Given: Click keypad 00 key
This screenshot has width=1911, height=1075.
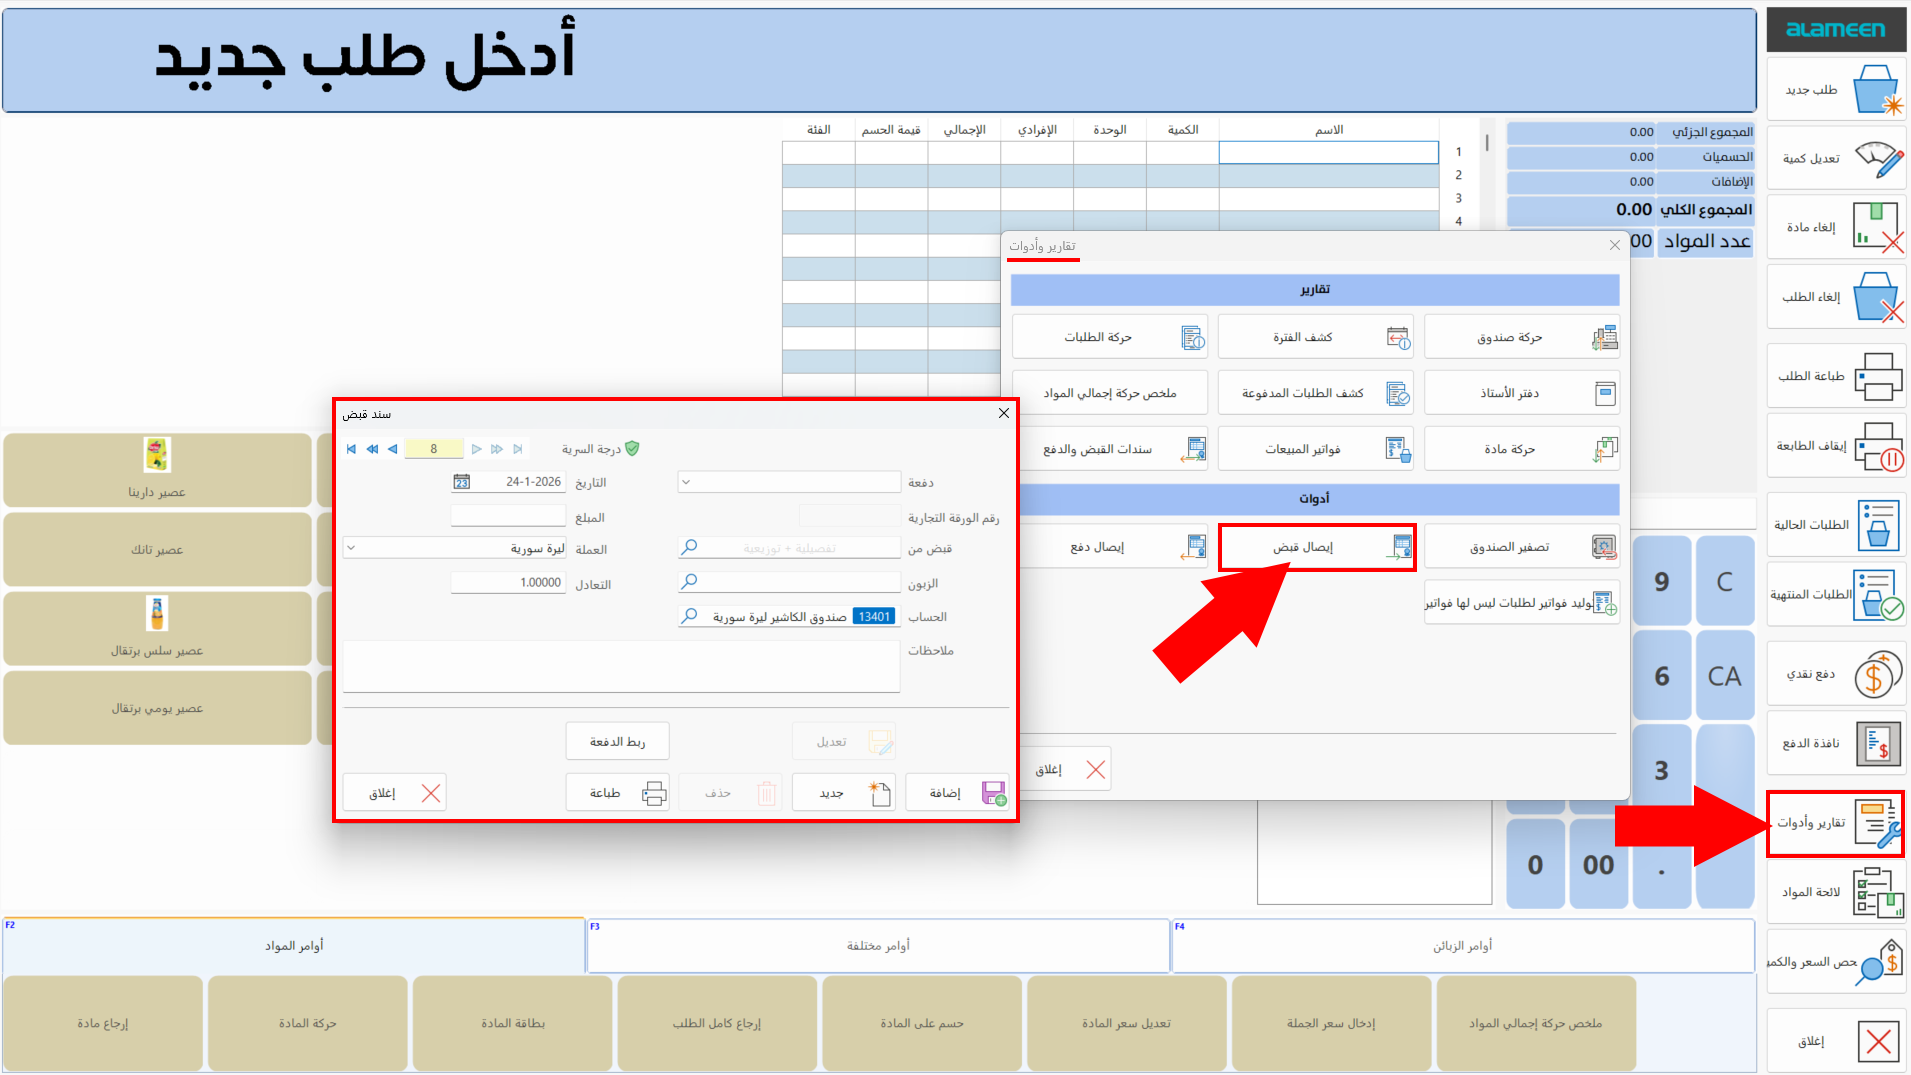Looking at the screenshot, I should point(1598,864).
